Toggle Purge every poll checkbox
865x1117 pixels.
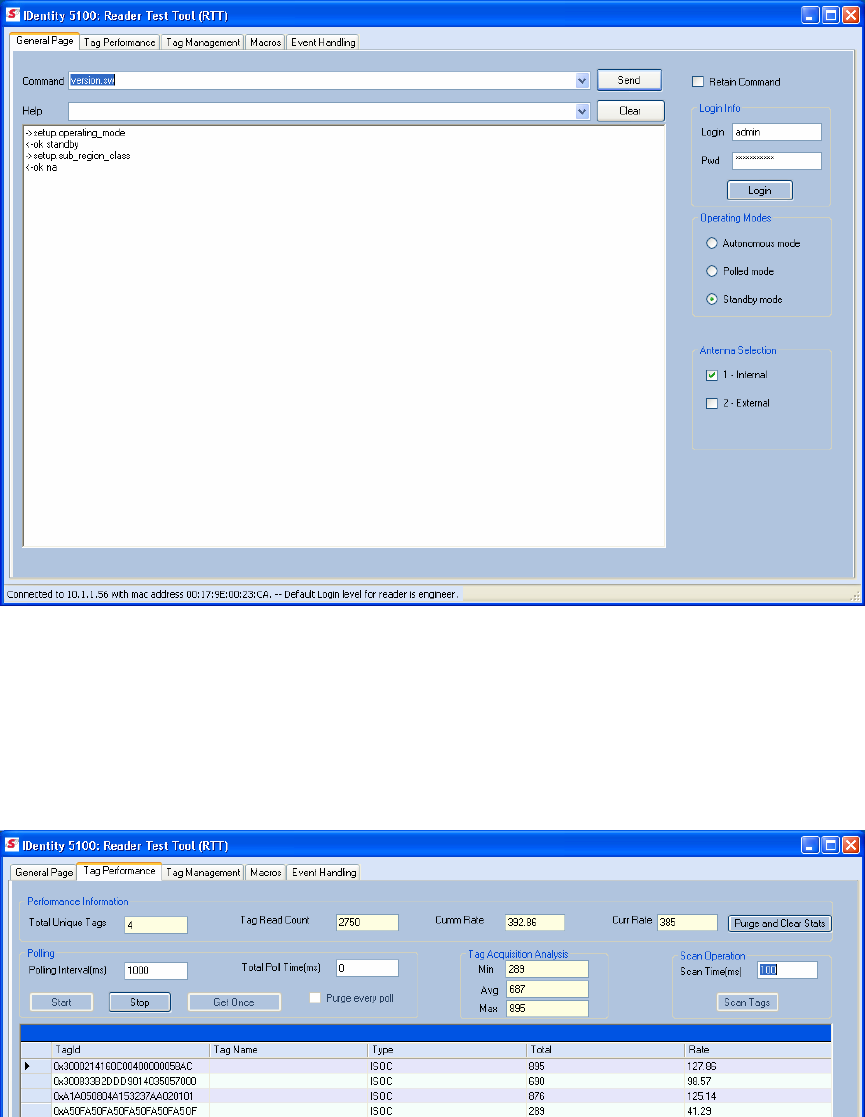315,998
